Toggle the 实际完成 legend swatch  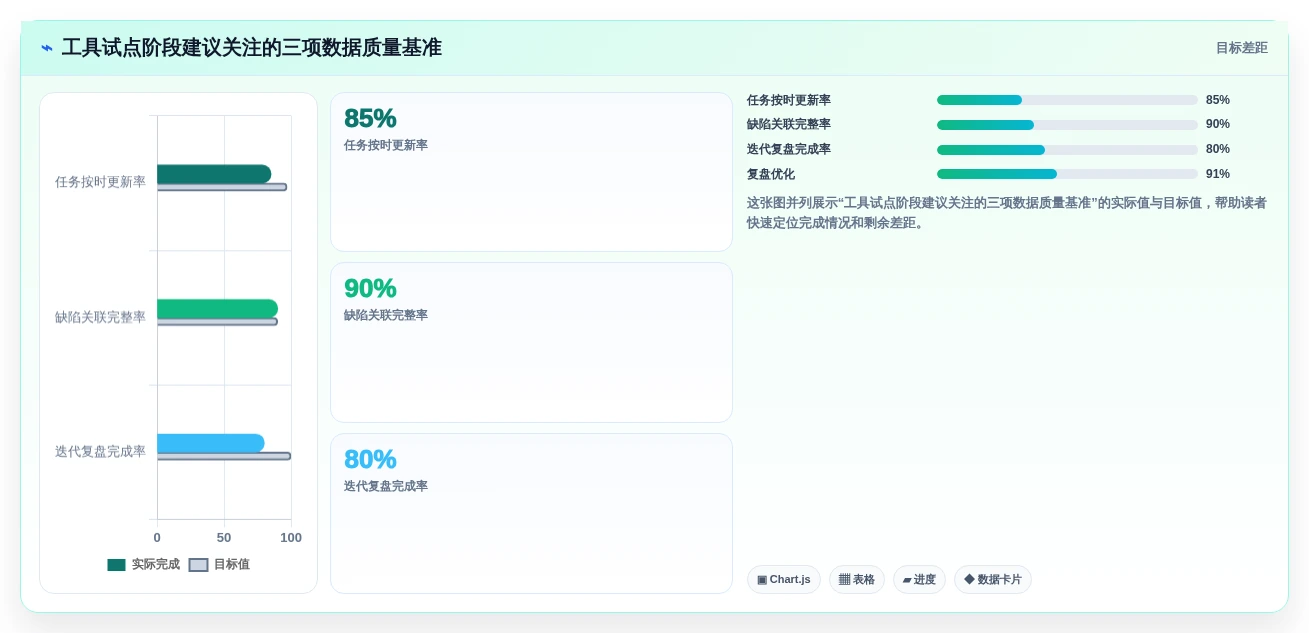coord(117,565)
